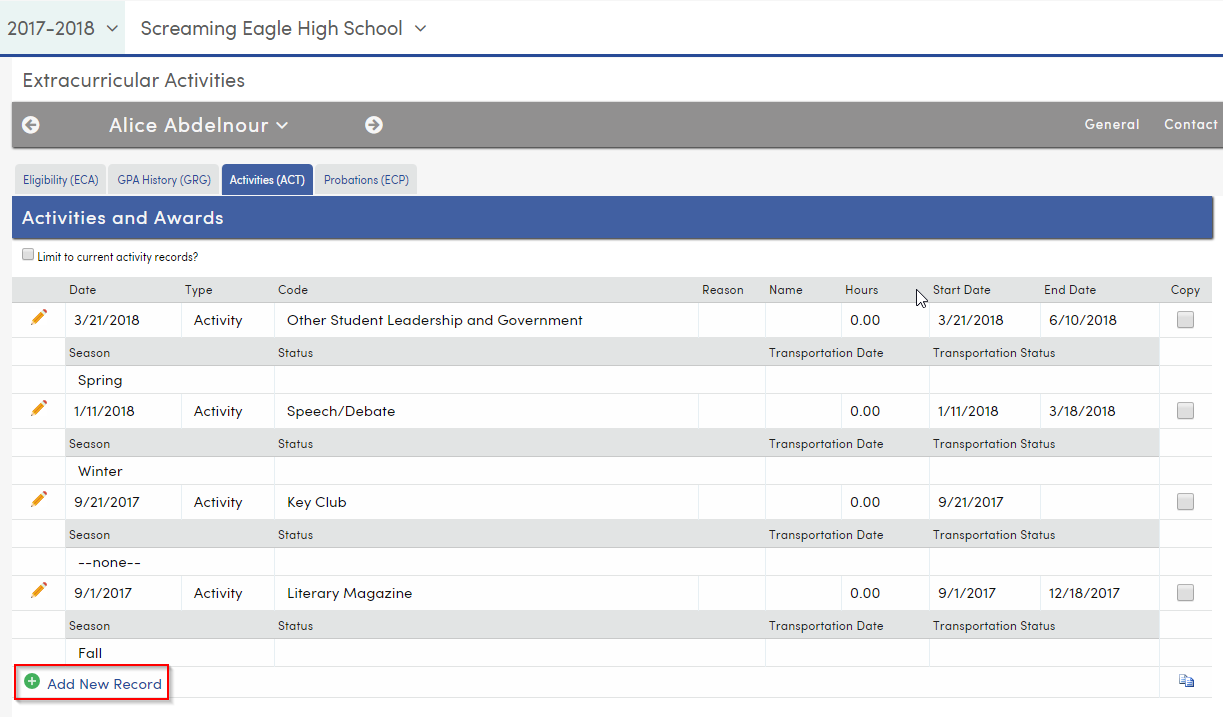Select Activities (ACT) tab
Screen dimensions: 1223x717
coord(267,180)
